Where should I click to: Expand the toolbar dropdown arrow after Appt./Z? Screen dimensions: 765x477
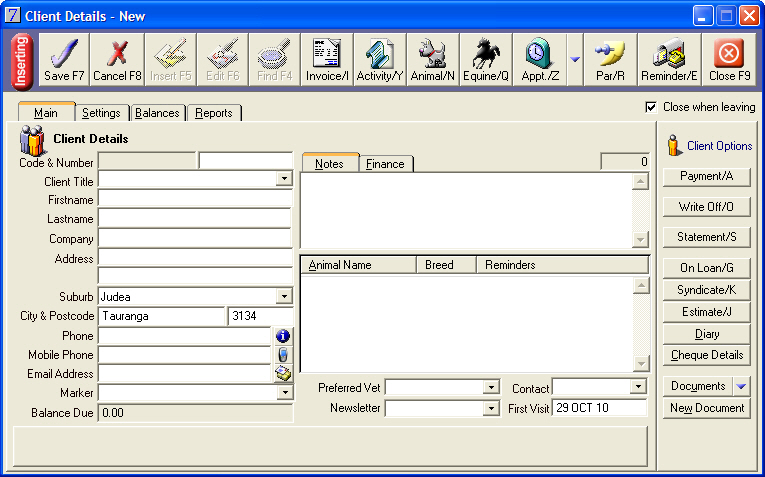click(575, 60)
